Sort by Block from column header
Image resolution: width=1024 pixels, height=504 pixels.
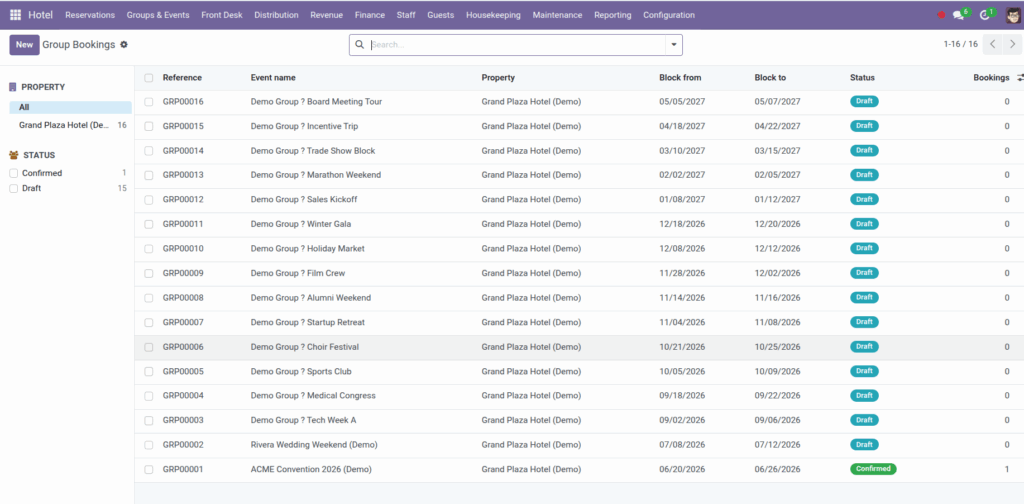click(680, 78)
